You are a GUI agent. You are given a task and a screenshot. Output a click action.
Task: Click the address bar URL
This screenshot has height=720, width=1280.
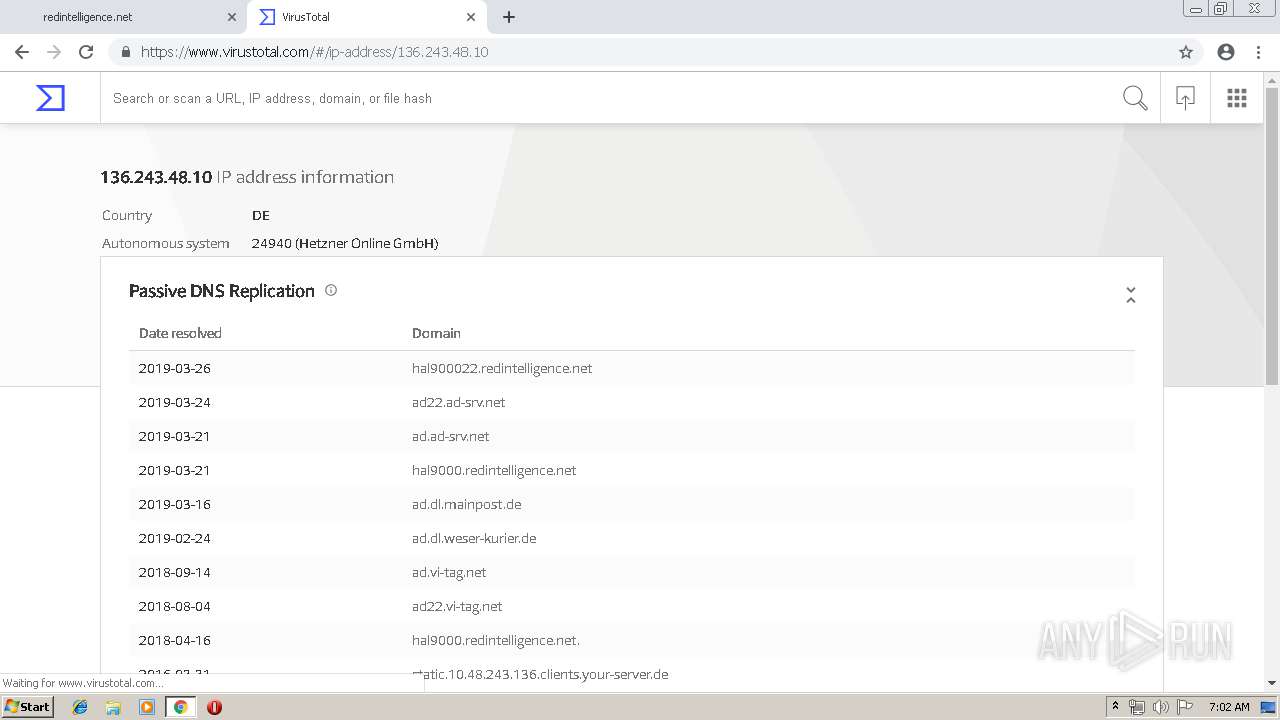pos(314,52)
